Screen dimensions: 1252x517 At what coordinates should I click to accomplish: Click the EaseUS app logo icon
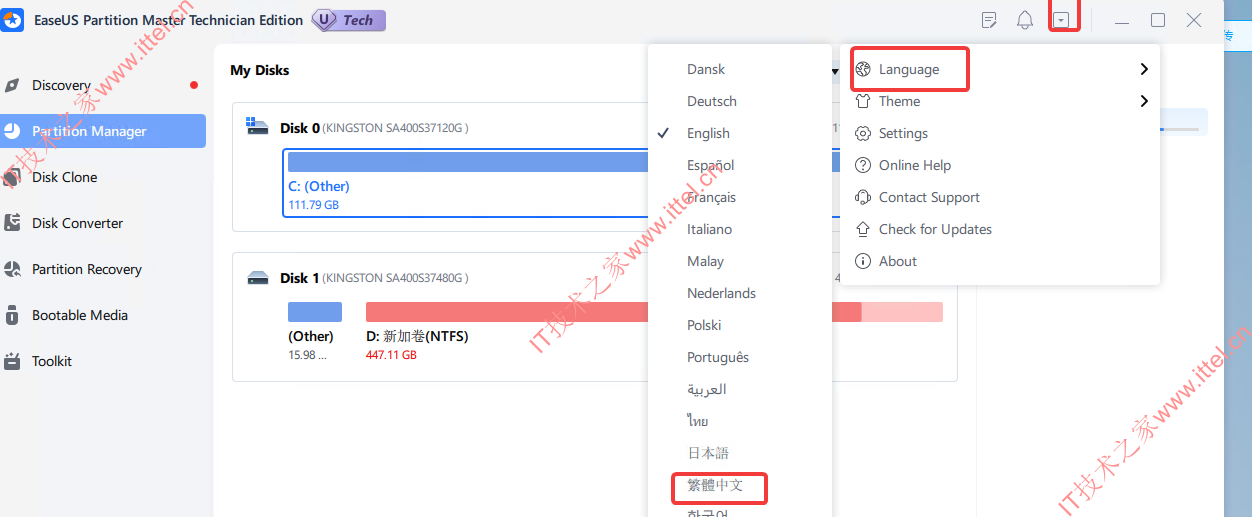click(13, 20)
